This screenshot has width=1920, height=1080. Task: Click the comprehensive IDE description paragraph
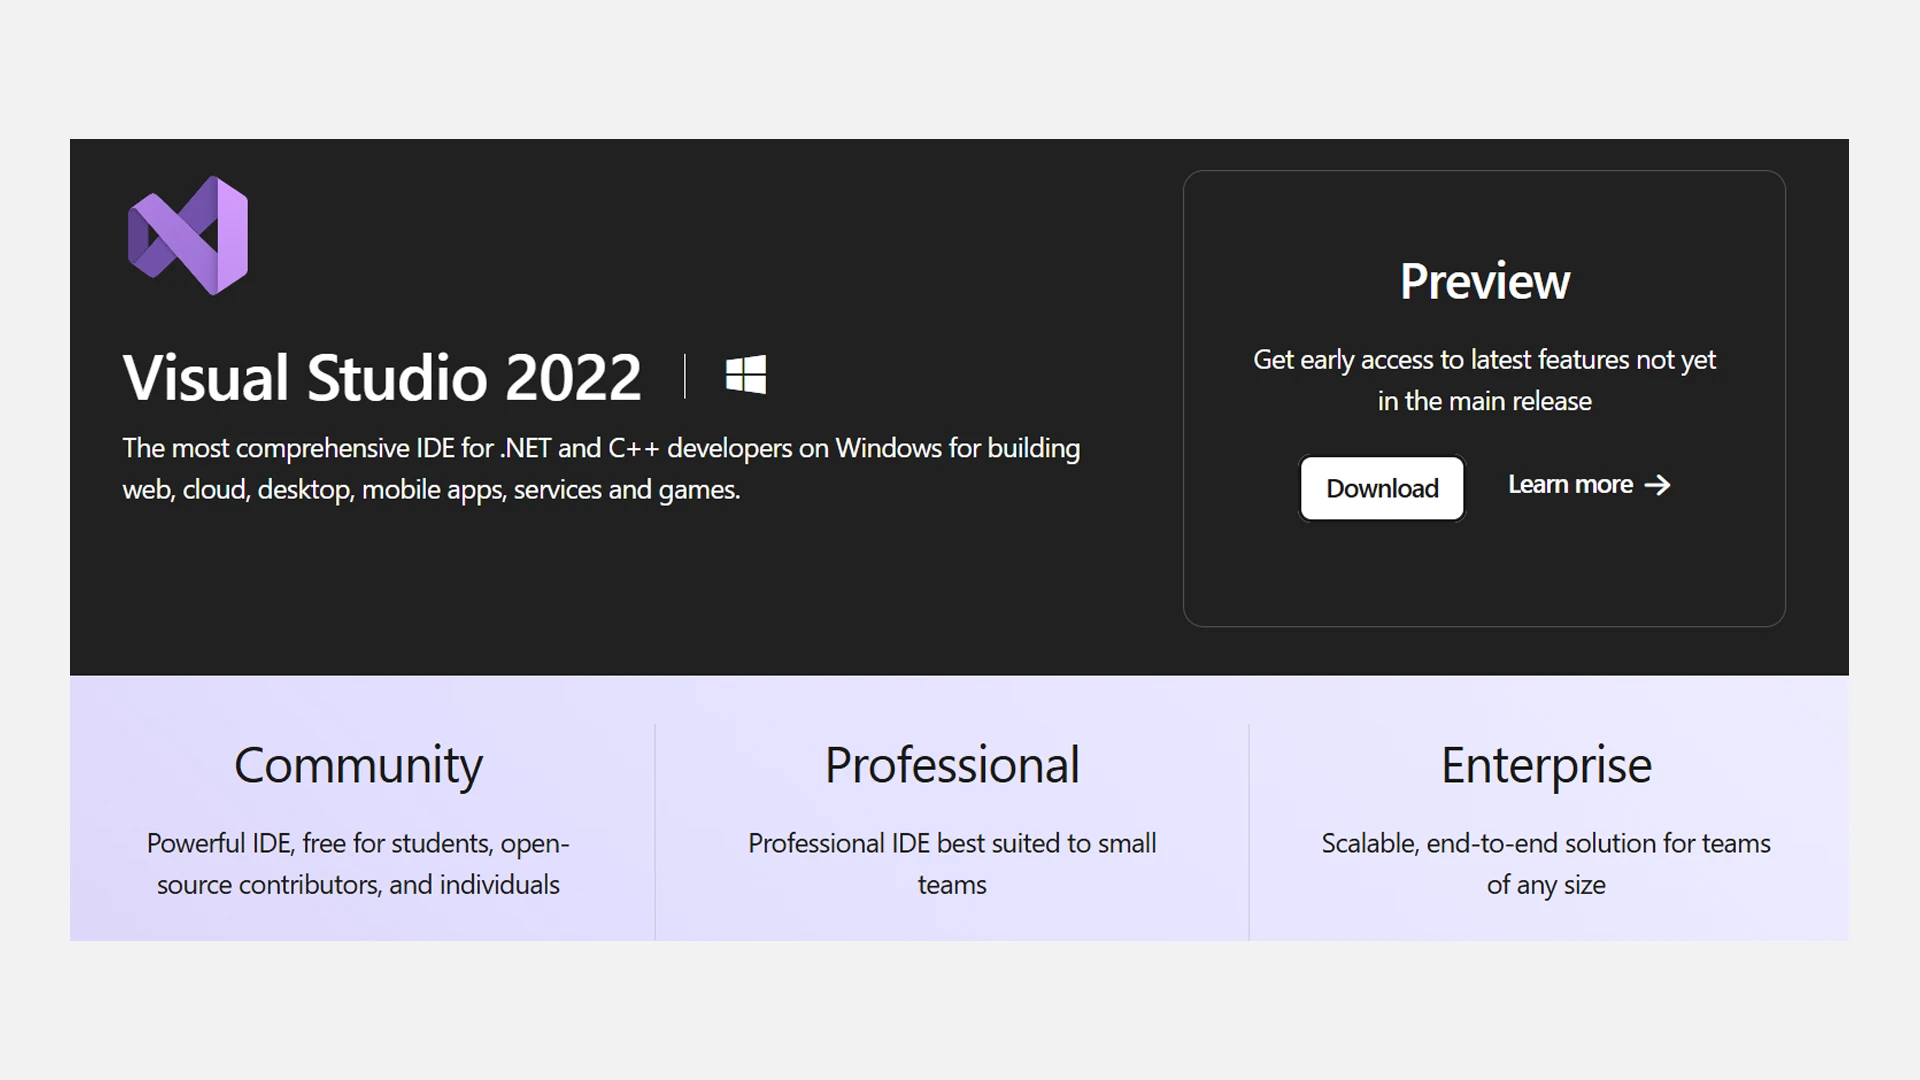point(600,468)
